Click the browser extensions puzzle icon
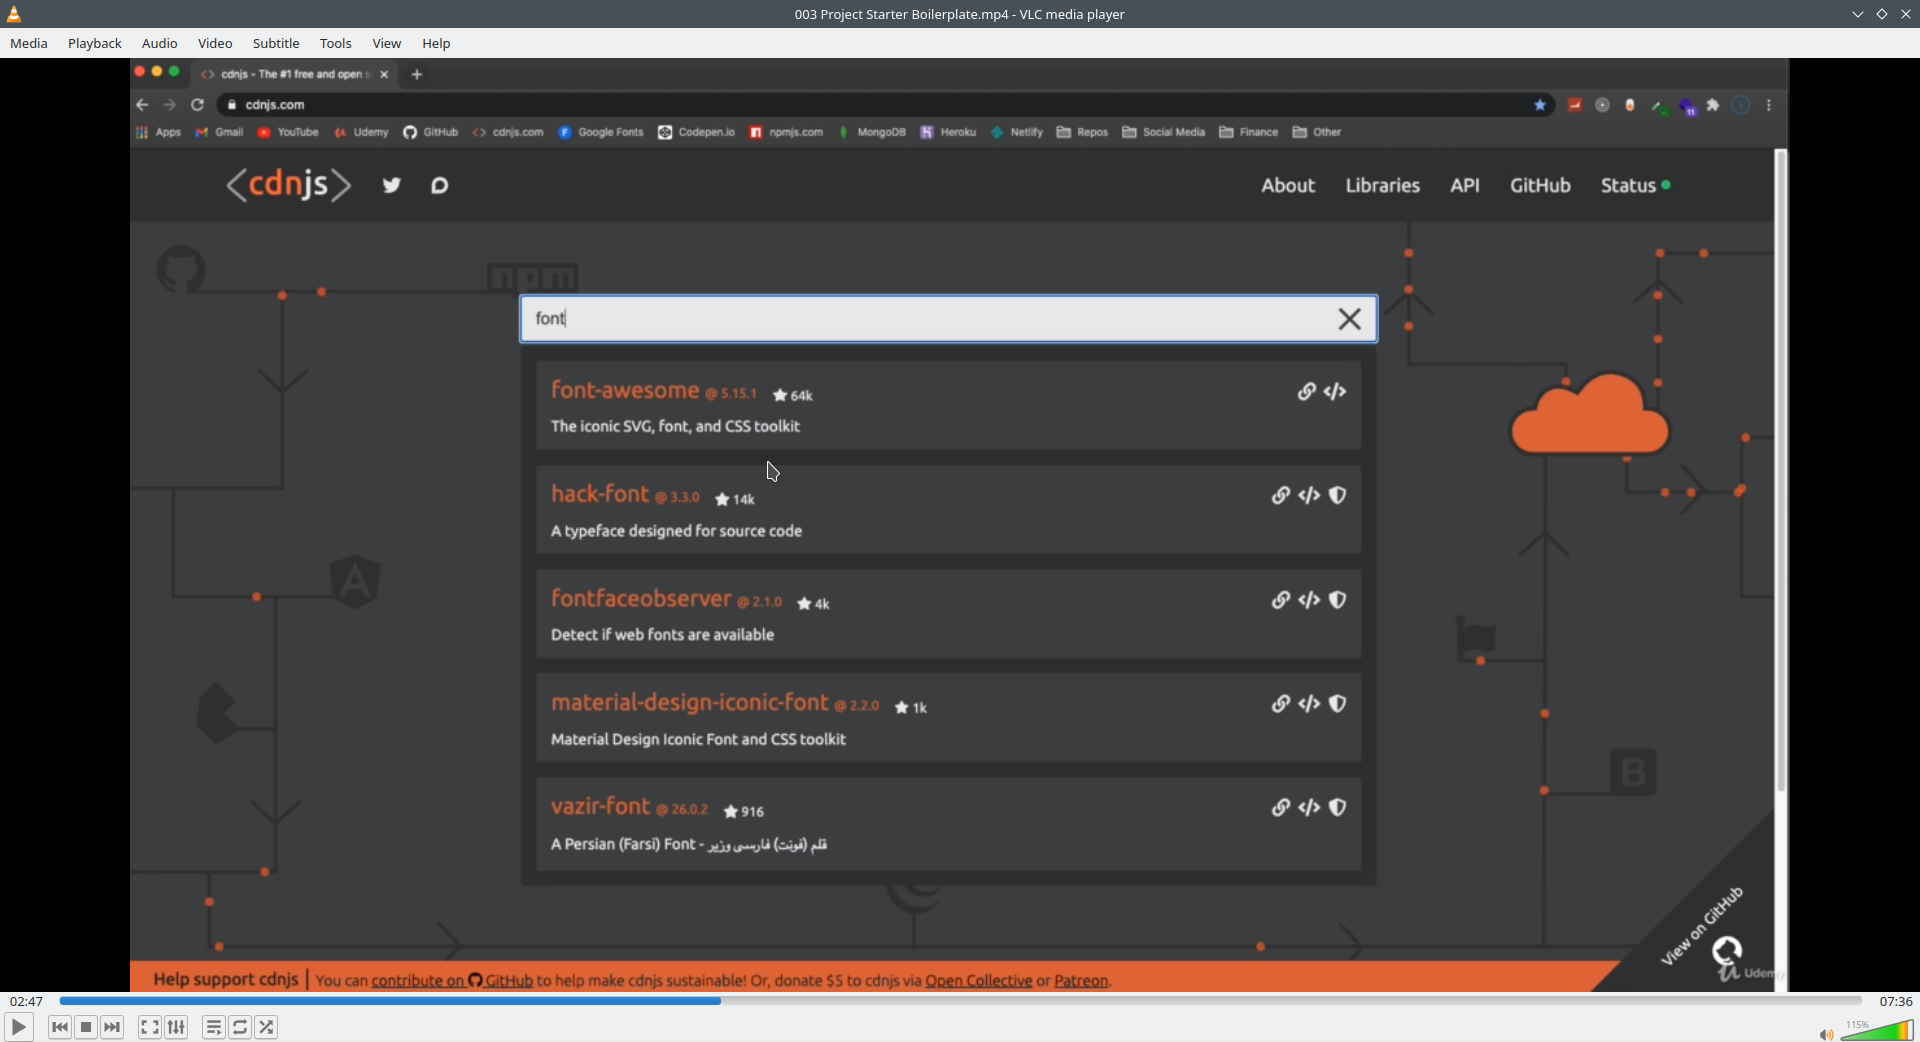Viewport: 1920px width, 1042px height. pyautogui.click(x=1713, y=105)
